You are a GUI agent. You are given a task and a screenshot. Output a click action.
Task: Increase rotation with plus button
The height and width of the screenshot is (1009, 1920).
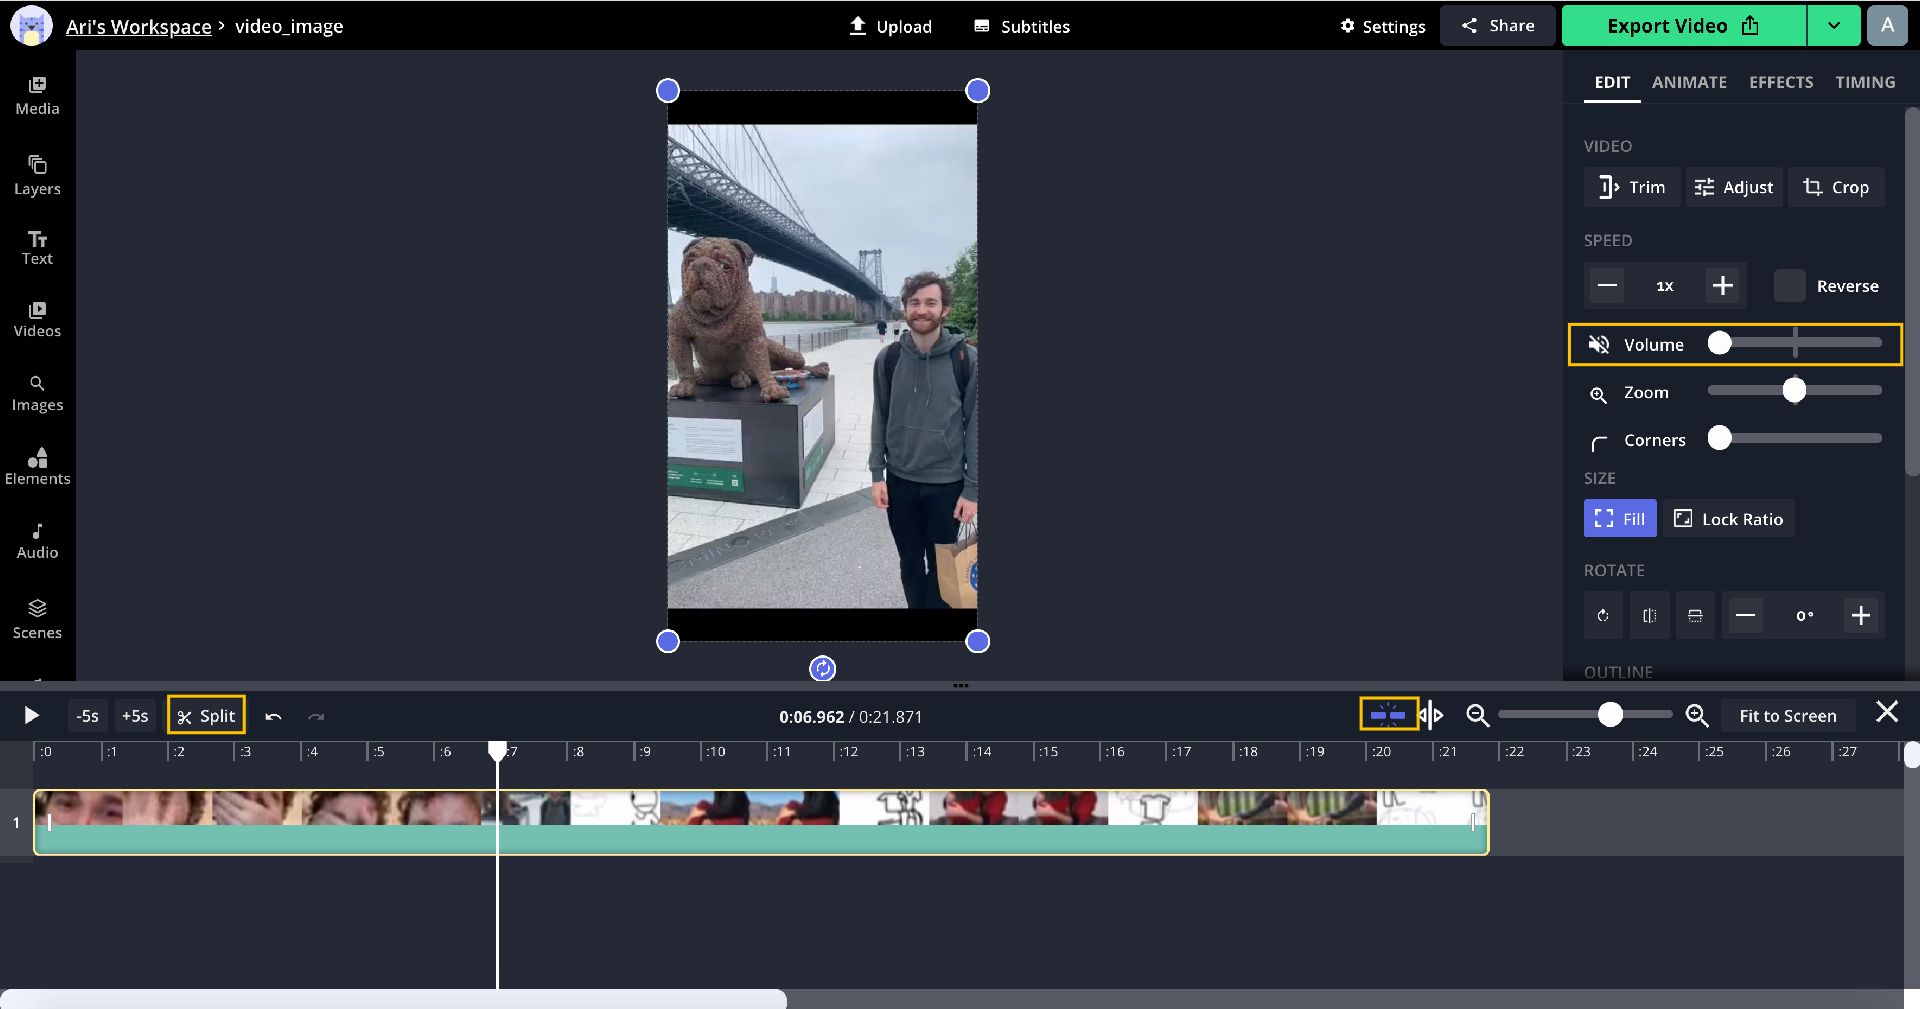(x=1860, y=616)
